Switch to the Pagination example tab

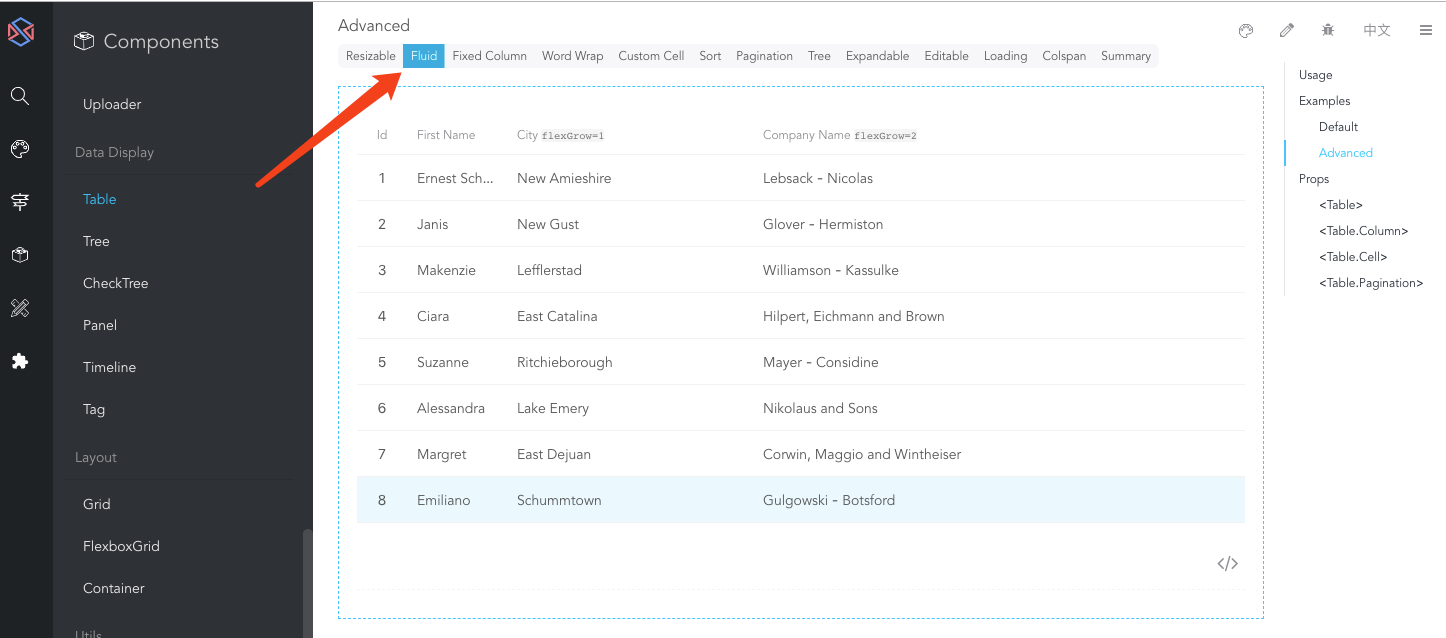(x=764, y=56)
